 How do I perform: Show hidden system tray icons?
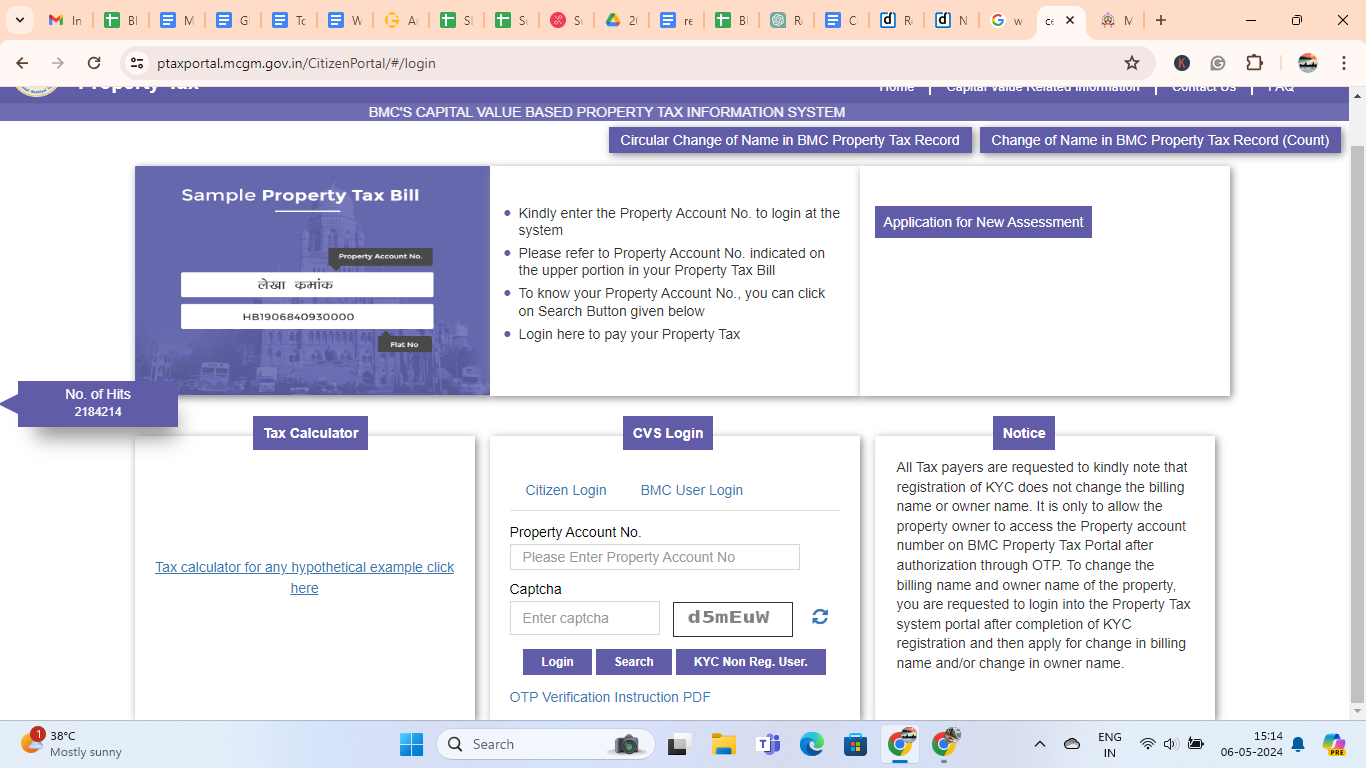pos(1040,744)
